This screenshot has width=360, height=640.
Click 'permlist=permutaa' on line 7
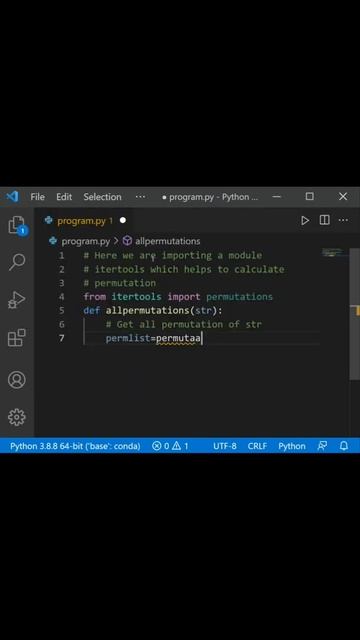click(153, 338)
